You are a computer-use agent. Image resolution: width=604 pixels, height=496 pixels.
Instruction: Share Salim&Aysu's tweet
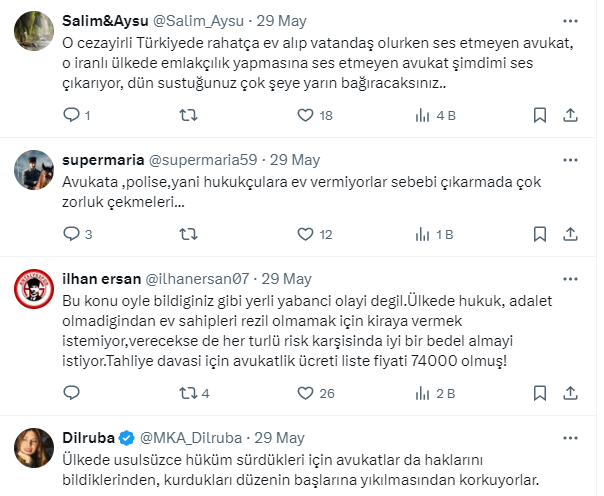[x=570, y=115]
